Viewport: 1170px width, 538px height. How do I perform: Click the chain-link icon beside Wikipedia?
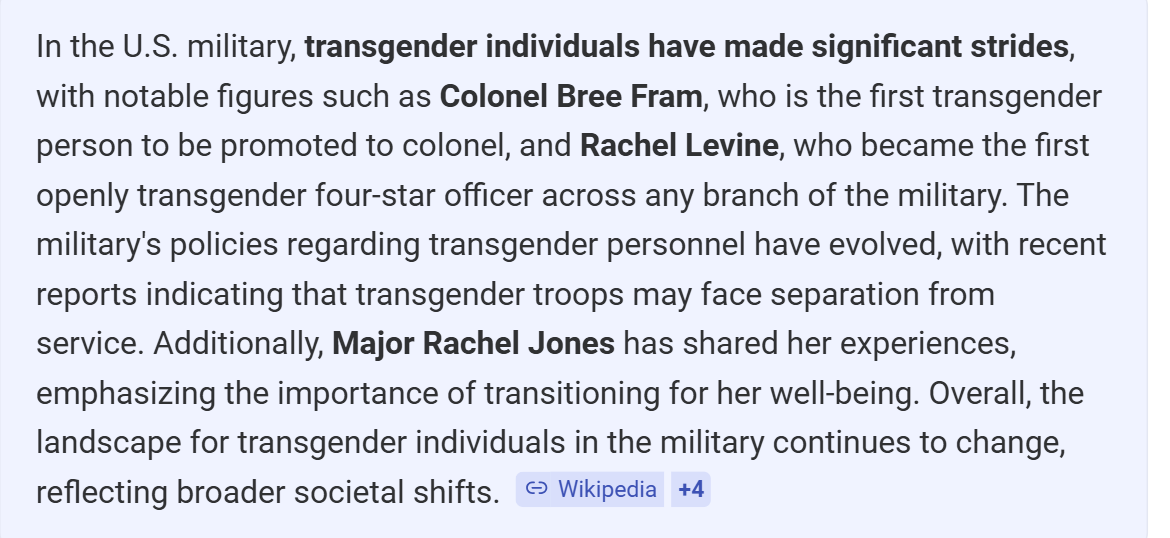tap(537, 489)
